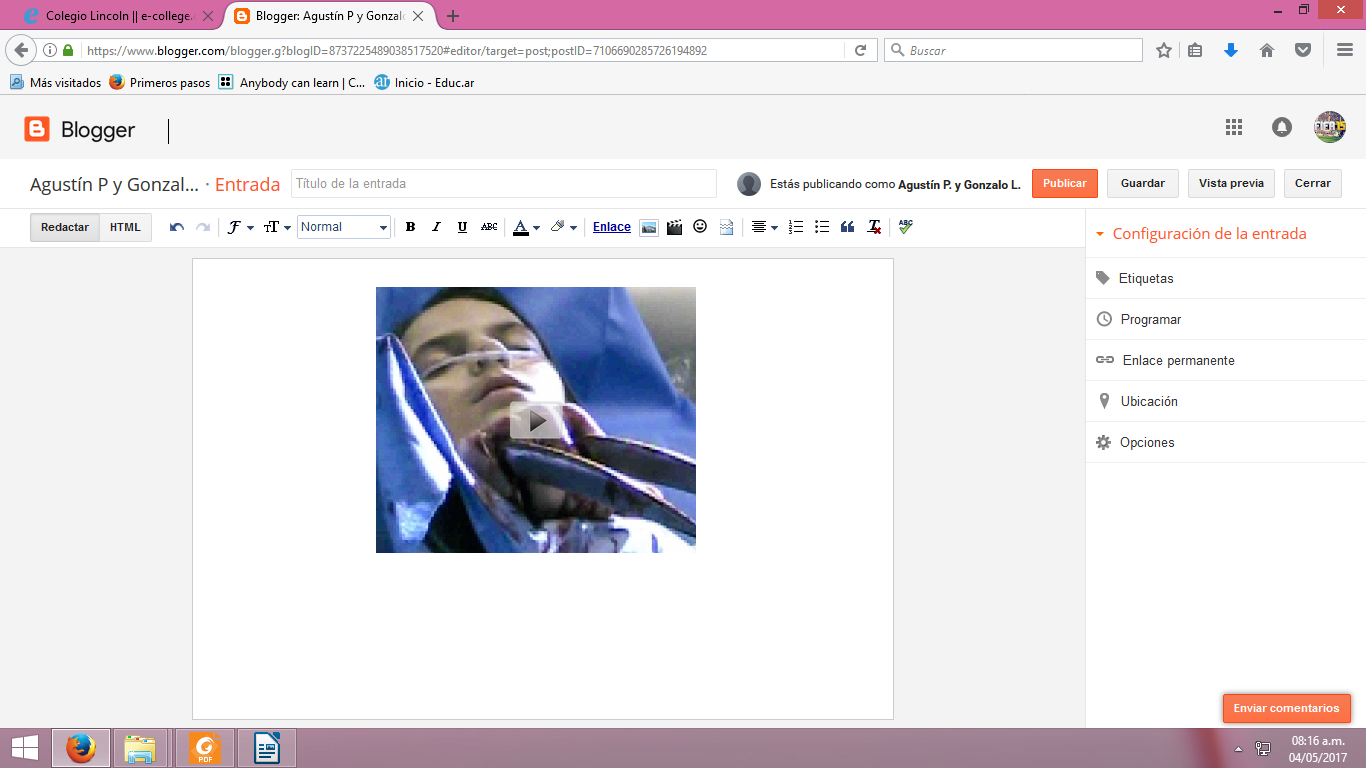This screenshot has width=1366, height=768.
Task: Undo the last edit in the editor
Action: tap(177, 227)
